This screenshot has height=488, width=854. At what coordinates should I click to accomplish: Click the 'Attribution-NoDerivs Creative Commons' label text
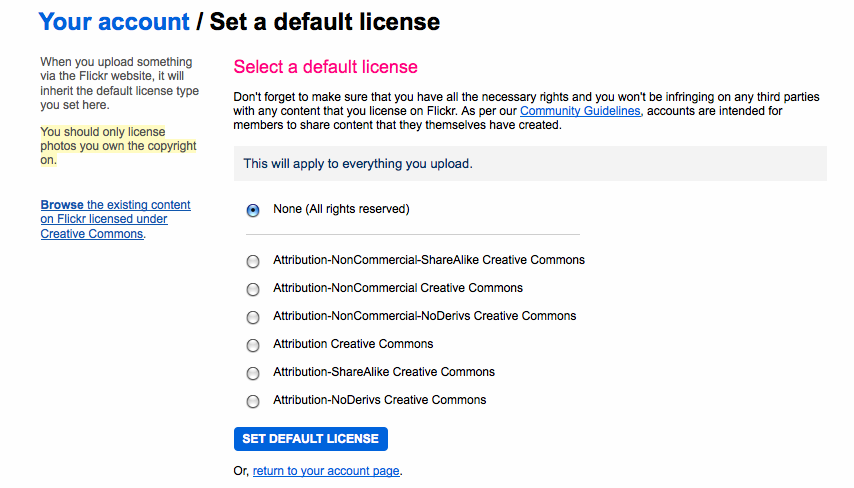(380, 400)
